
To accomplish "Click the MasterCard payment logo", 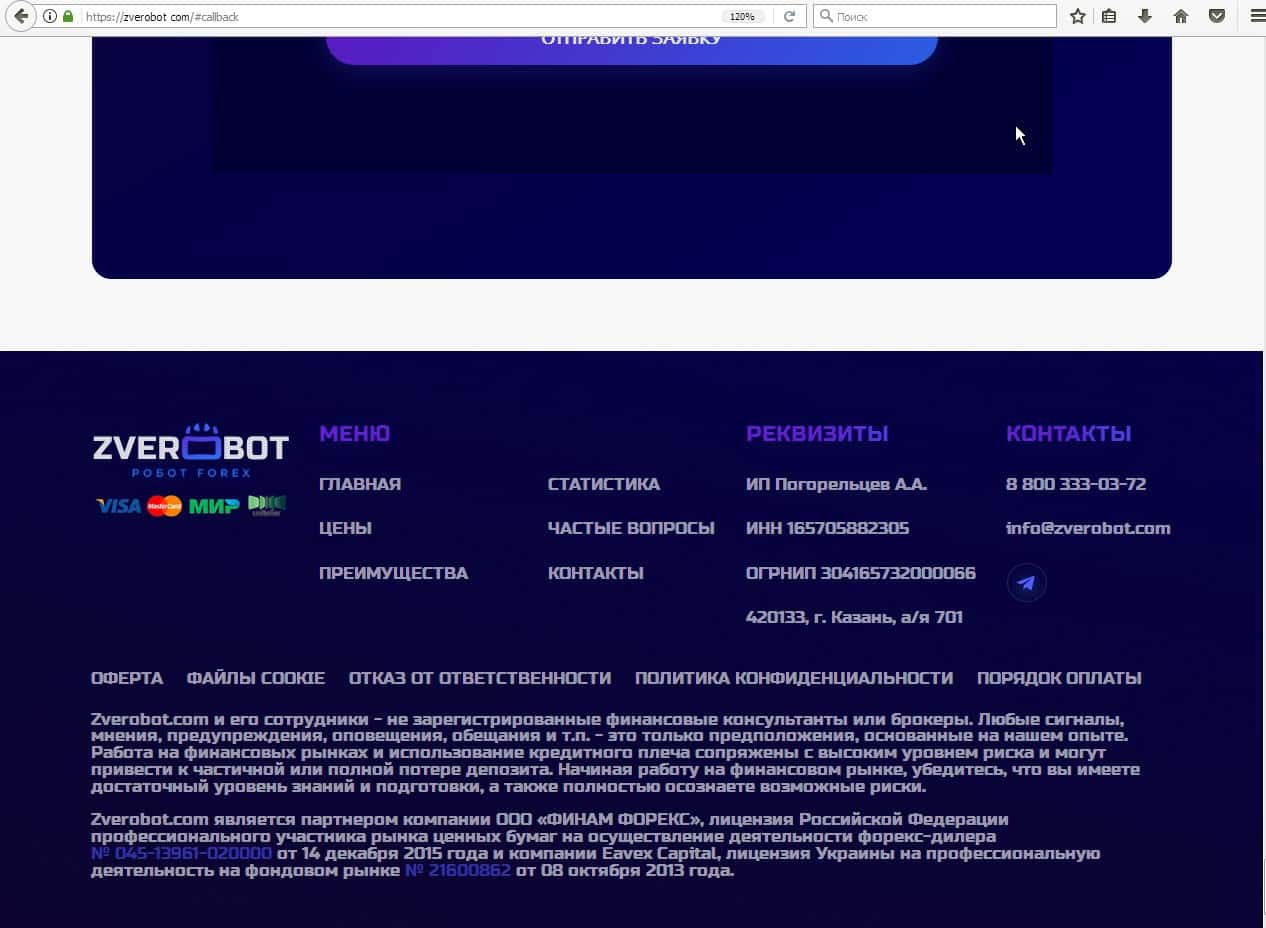I will pyautogui.click(x=164, y=506).
